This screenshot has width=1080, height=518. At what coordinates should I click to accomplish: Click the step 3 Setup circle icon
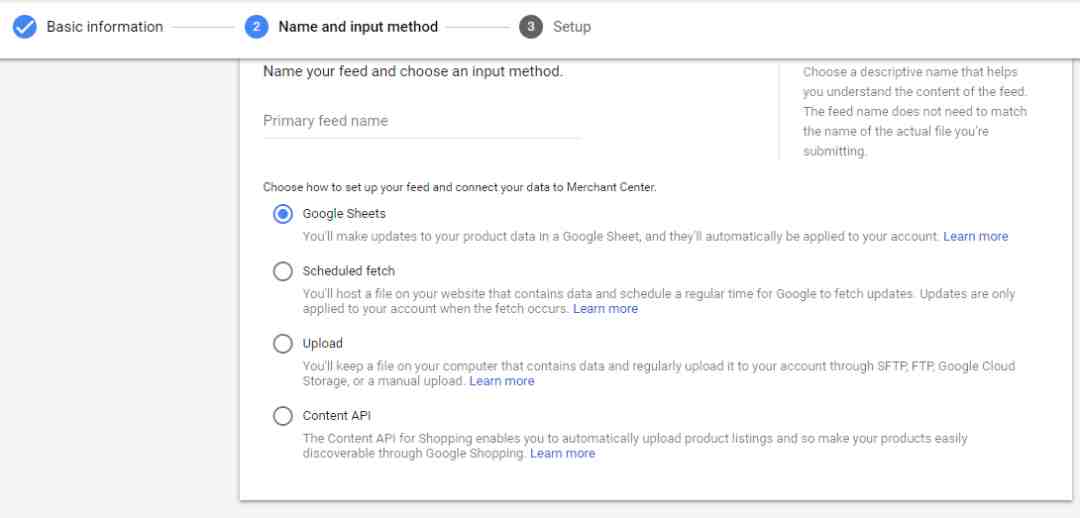point(531,28)
